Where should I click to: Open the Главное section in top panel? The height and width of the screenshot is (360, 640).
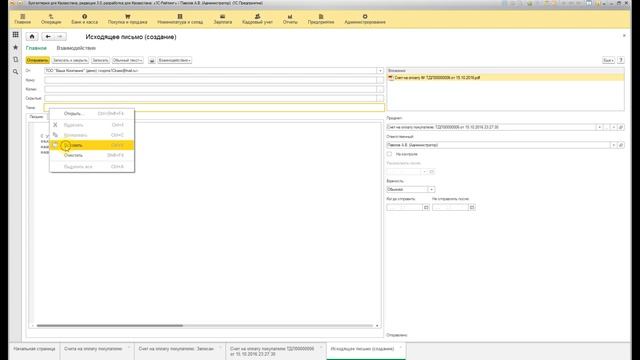pos(22,19)
